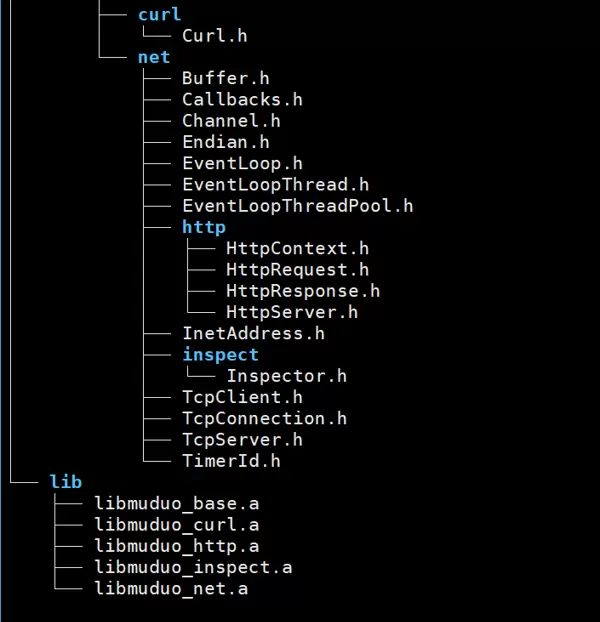Click the EventLoopThreadPool.h file name
The width and height of the screenshot is (600, 622).
pos(297,206)
